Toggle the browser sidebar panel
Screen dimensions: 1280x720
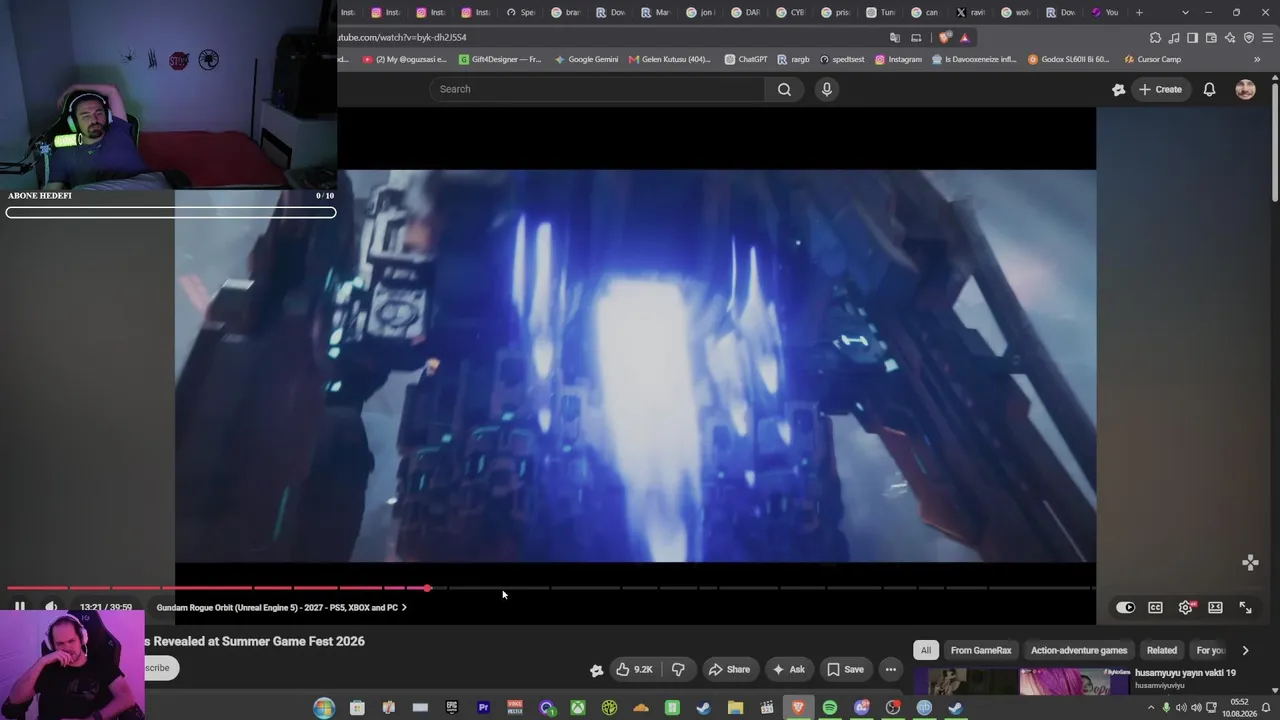(1192, 38)
